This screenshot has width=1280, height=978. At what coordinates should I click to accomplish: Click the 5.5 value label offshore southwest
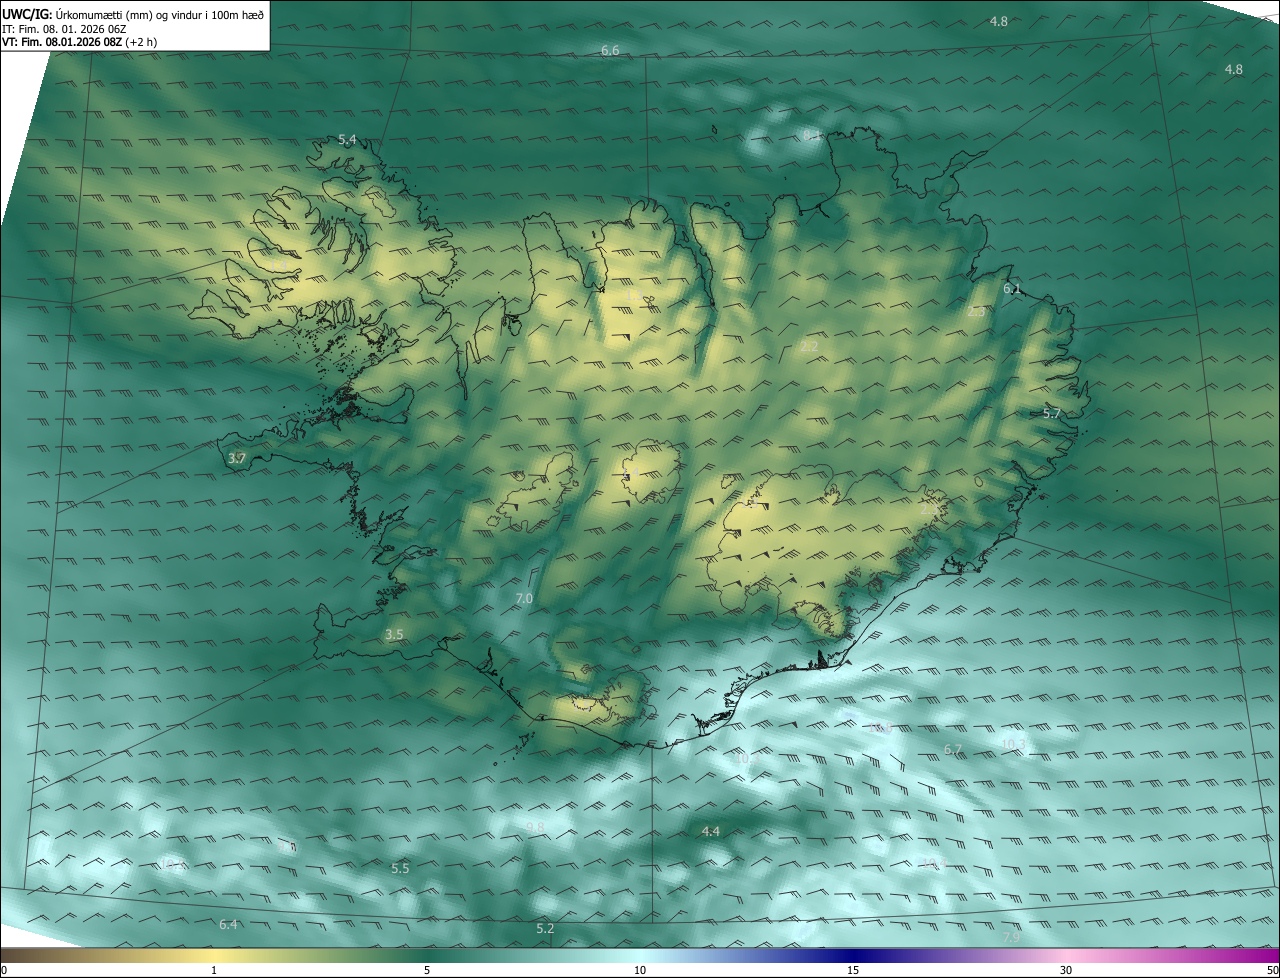[400, 868]
